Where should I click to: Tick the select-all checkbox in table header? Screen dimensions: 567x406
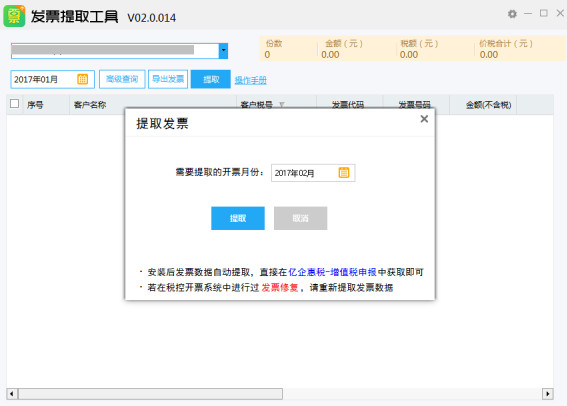coord(14,104)
